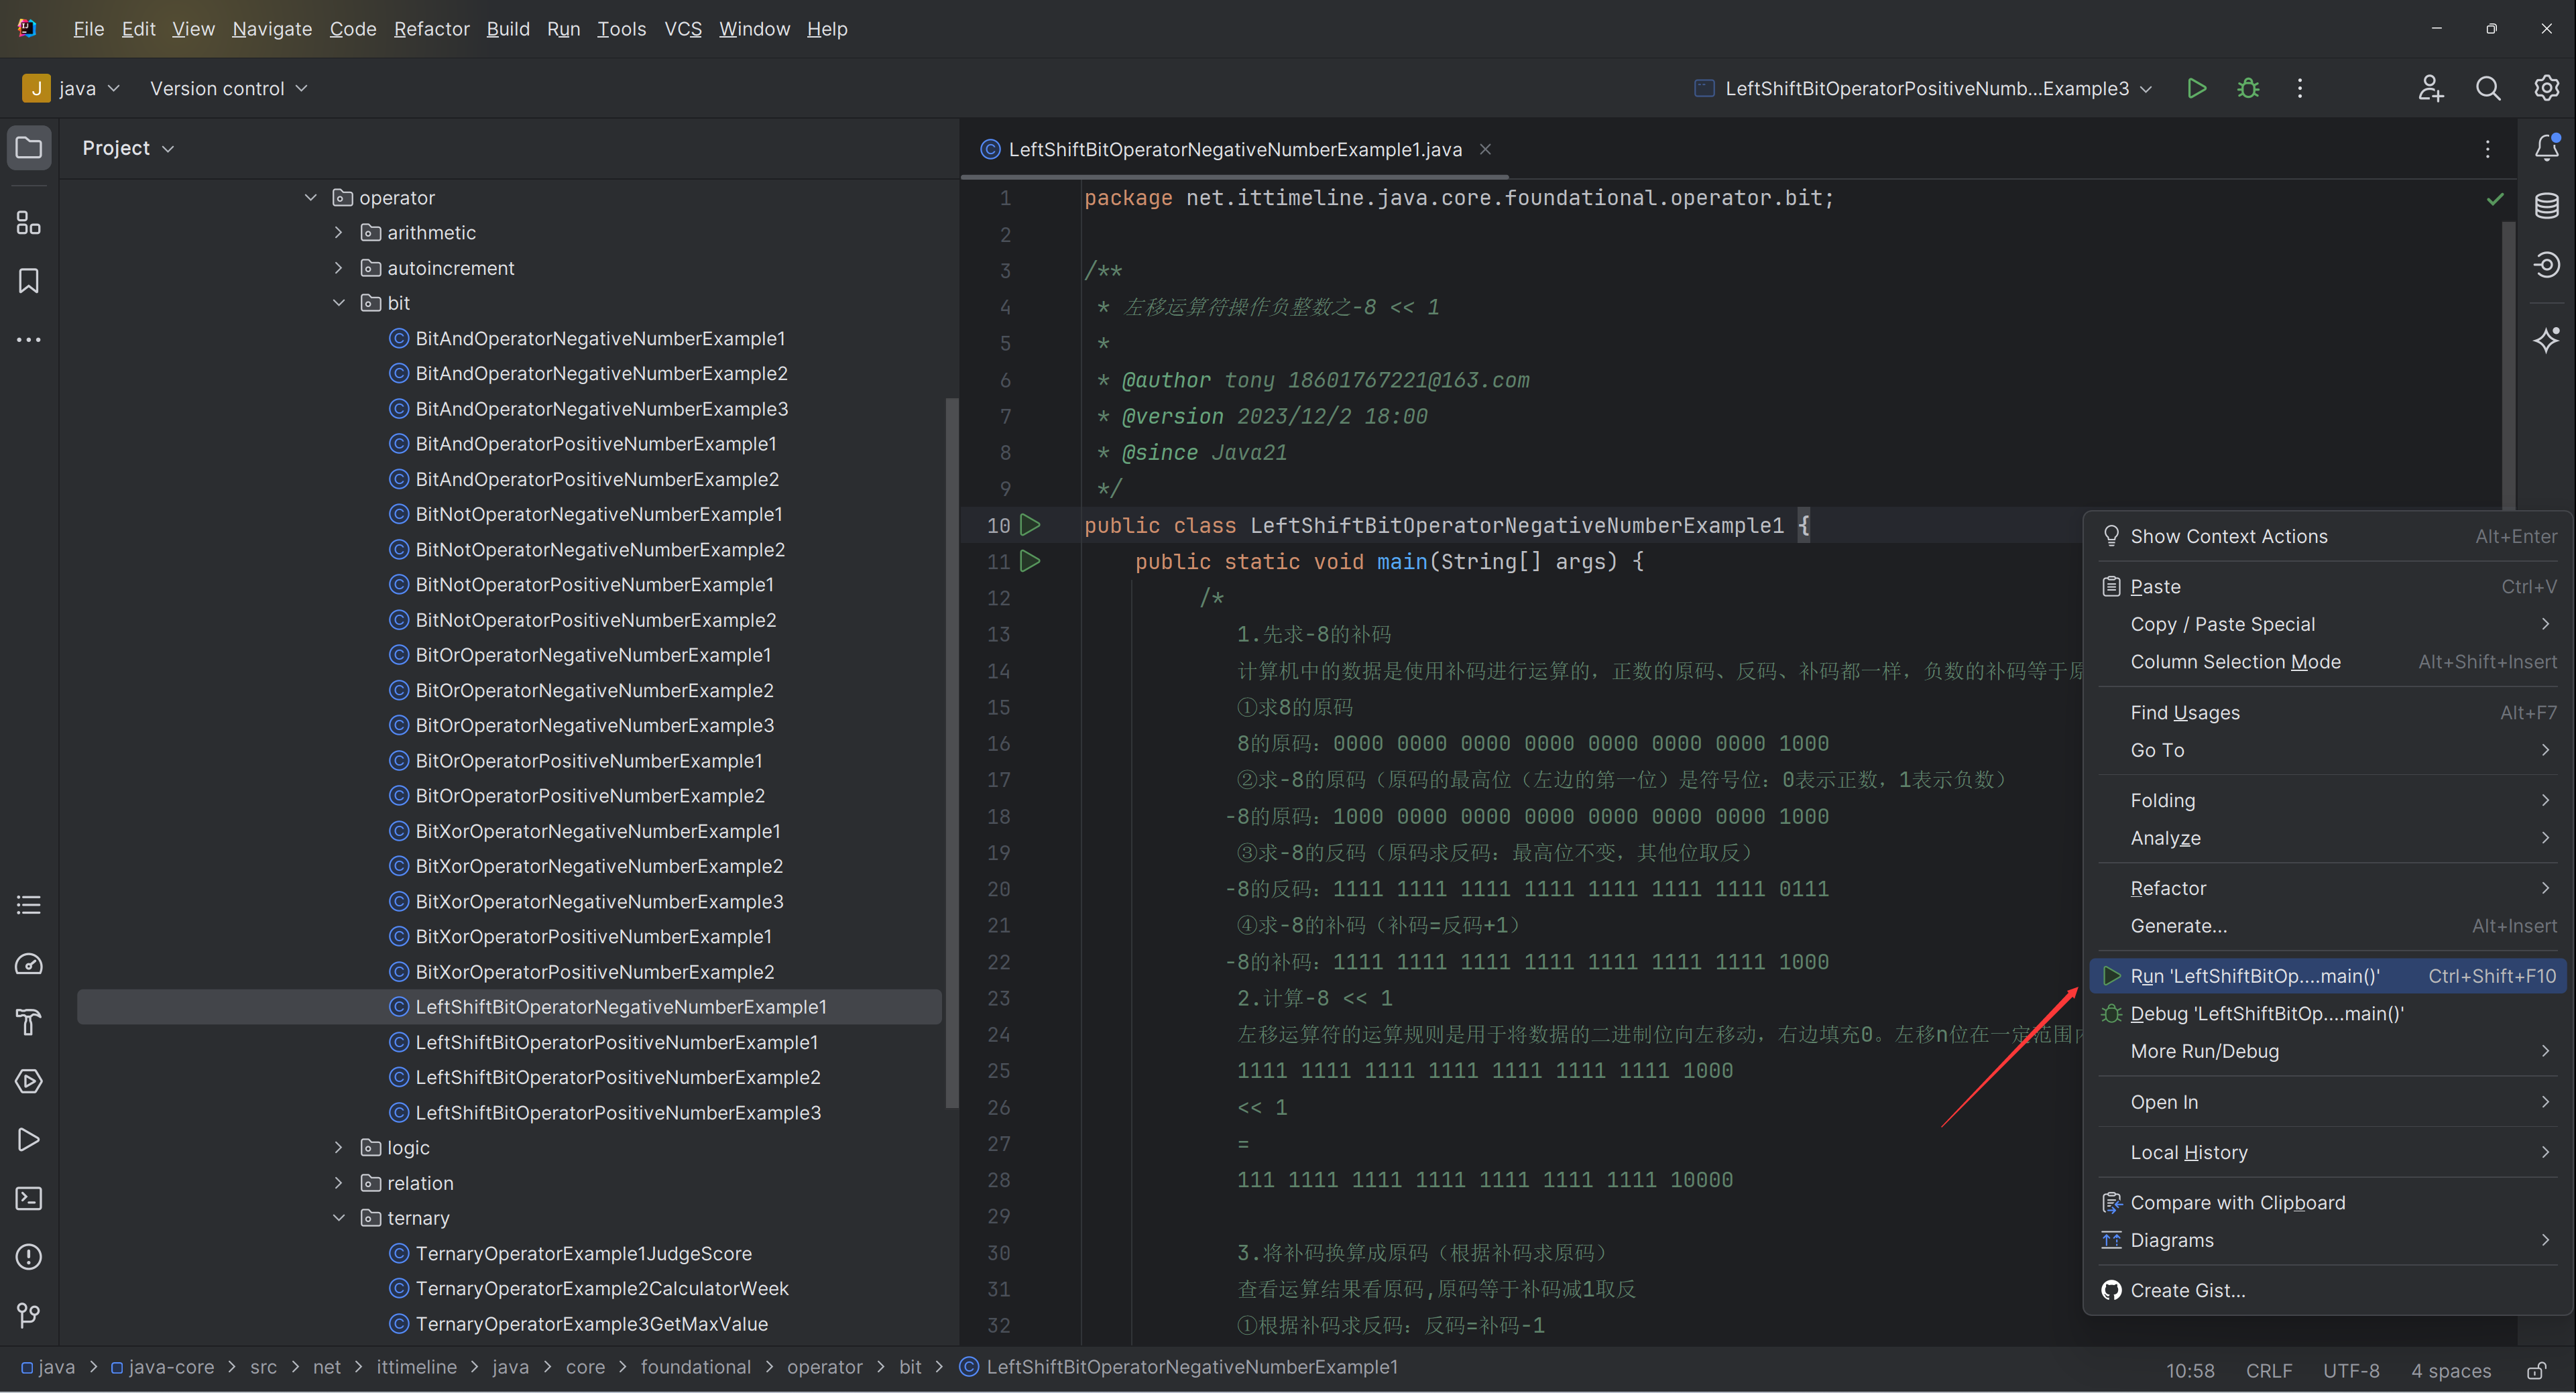This screenshot has width=2576, height=1393.
Task: Click the foundational breadcrumb in navigation bar
Action: tap(695, 1367)
